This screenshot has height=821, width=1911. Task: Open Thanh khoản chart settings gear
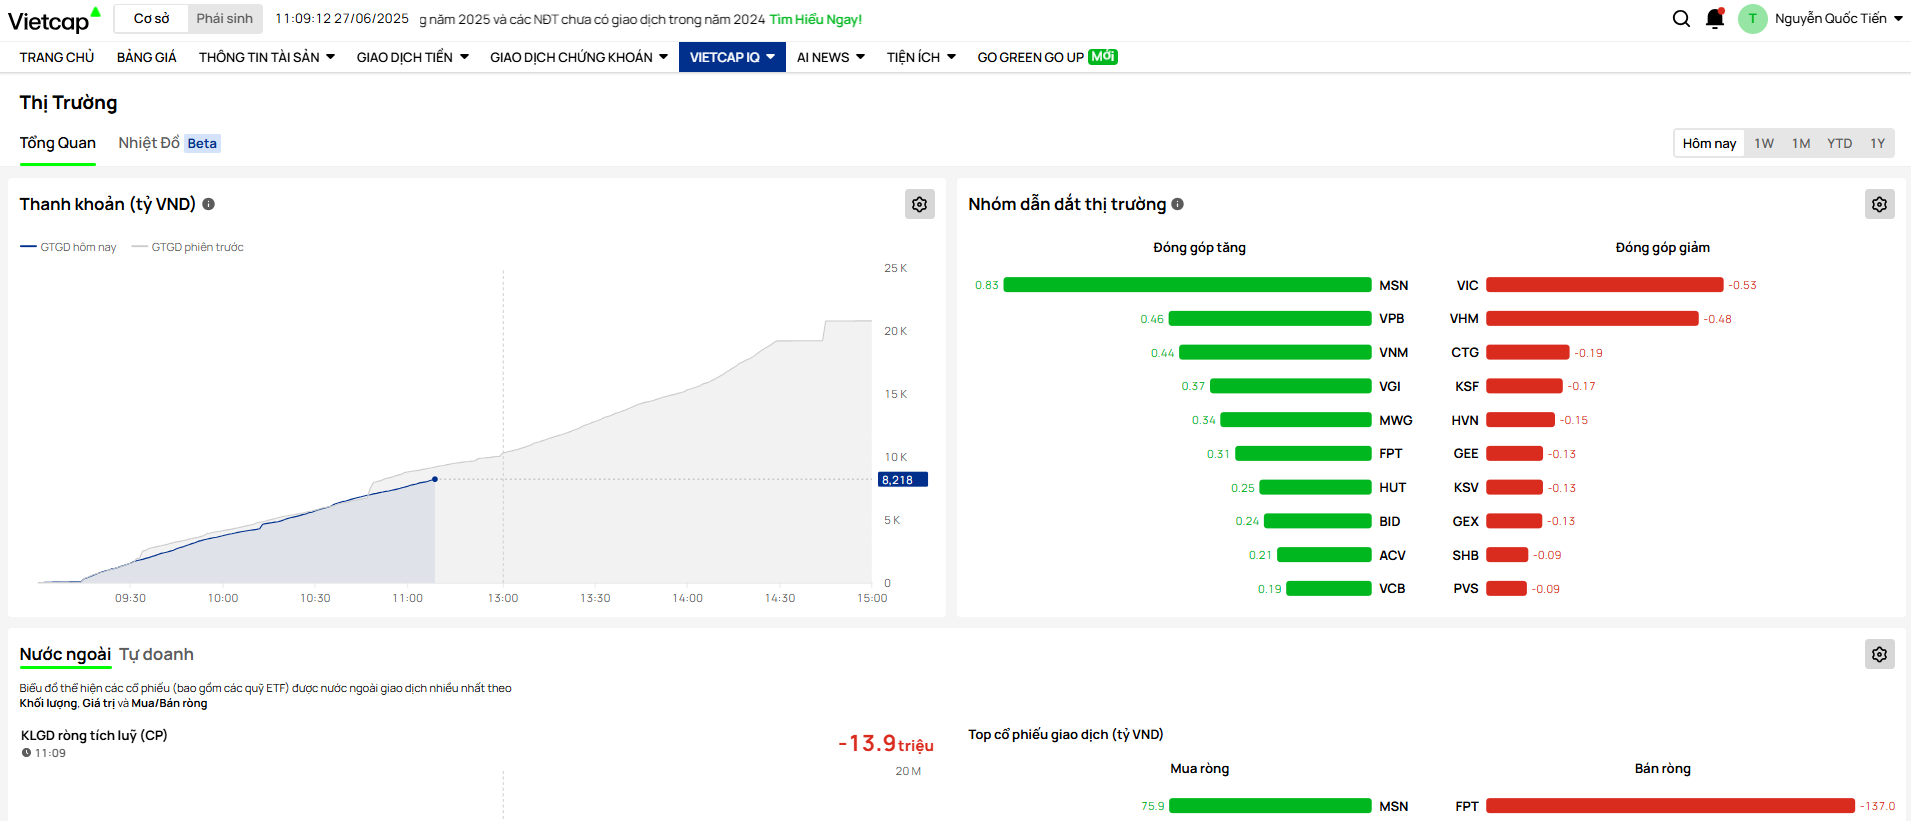920,204
